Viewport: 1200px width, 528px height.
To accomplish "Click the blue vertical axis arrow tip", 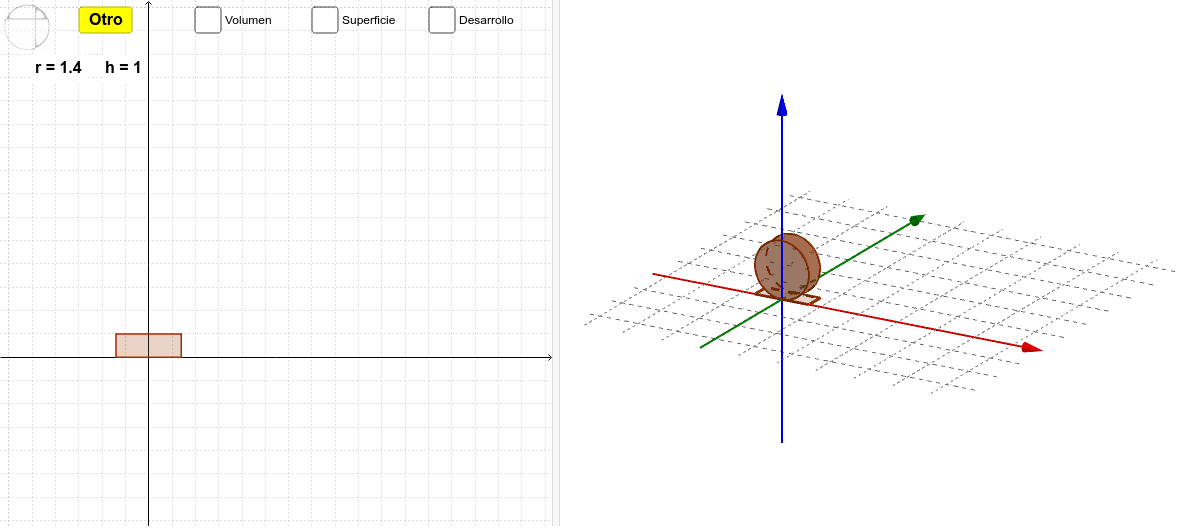I will tap(782, 104).
